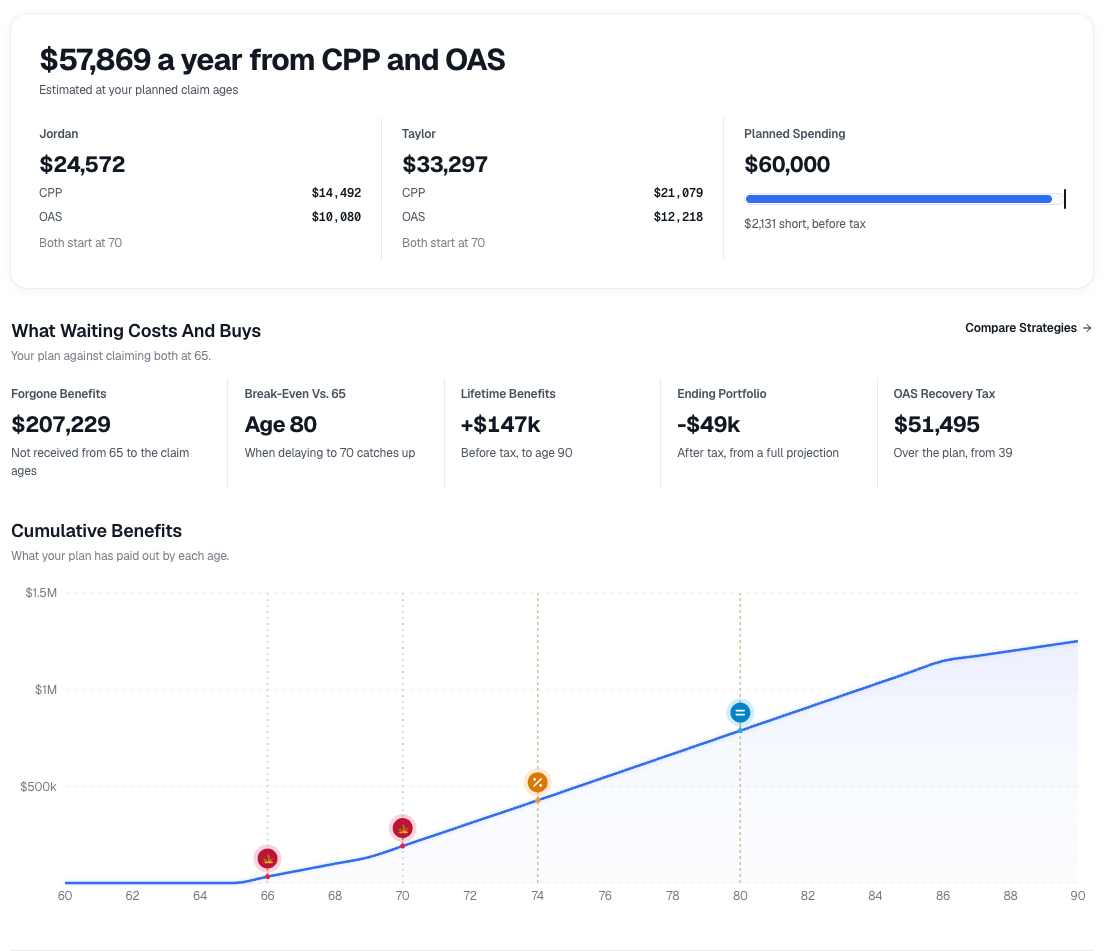Click the OAS Recovery Tax label
The width and height of the screenshot is (1106, 951).
944,394
